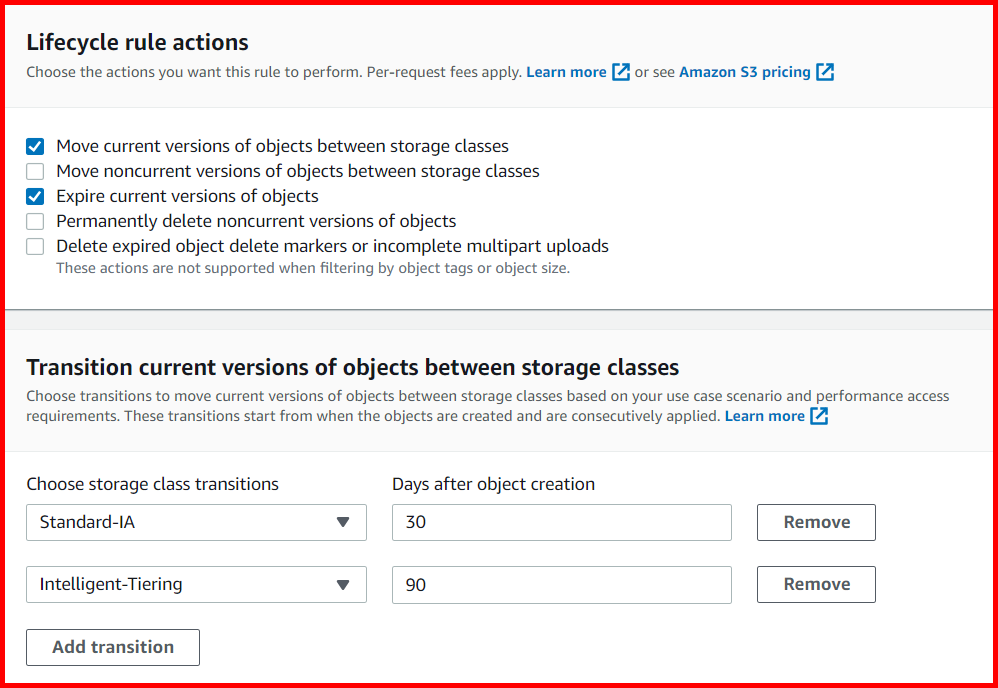Remove the Intelligent-Tiering transition

pos(815,584)
